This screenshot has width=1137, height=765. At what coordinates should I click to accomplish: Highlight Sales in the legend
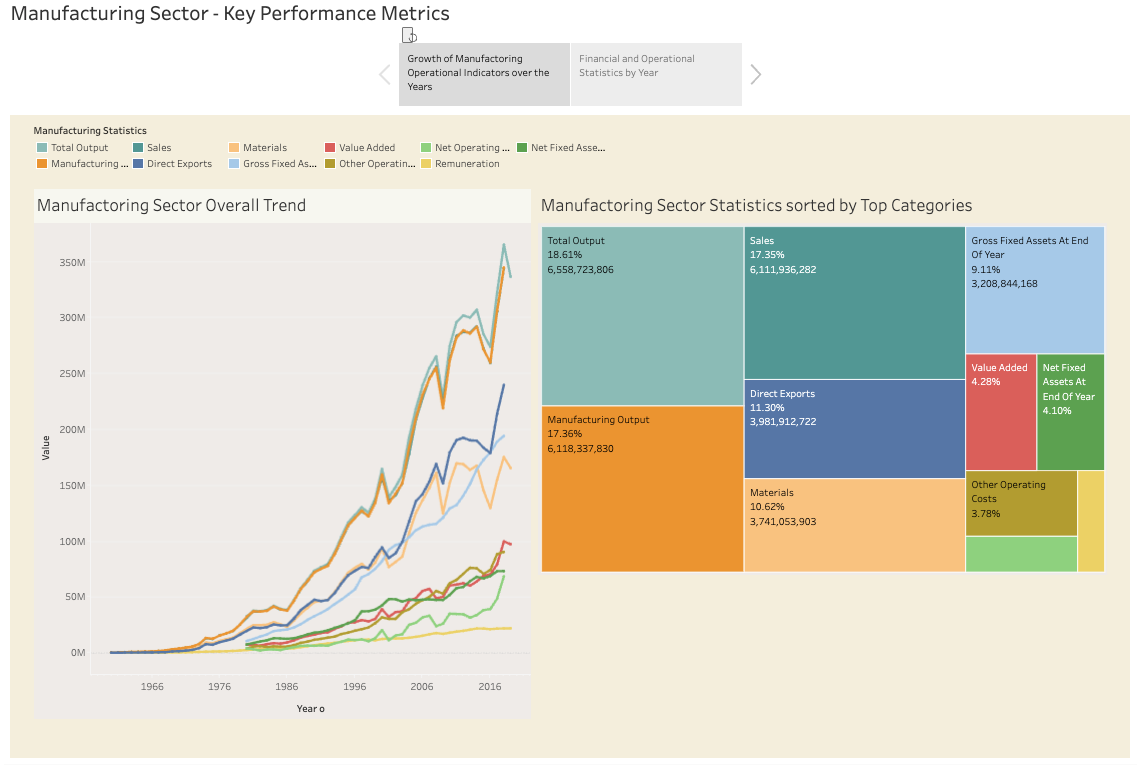click(x=159, y=148)
